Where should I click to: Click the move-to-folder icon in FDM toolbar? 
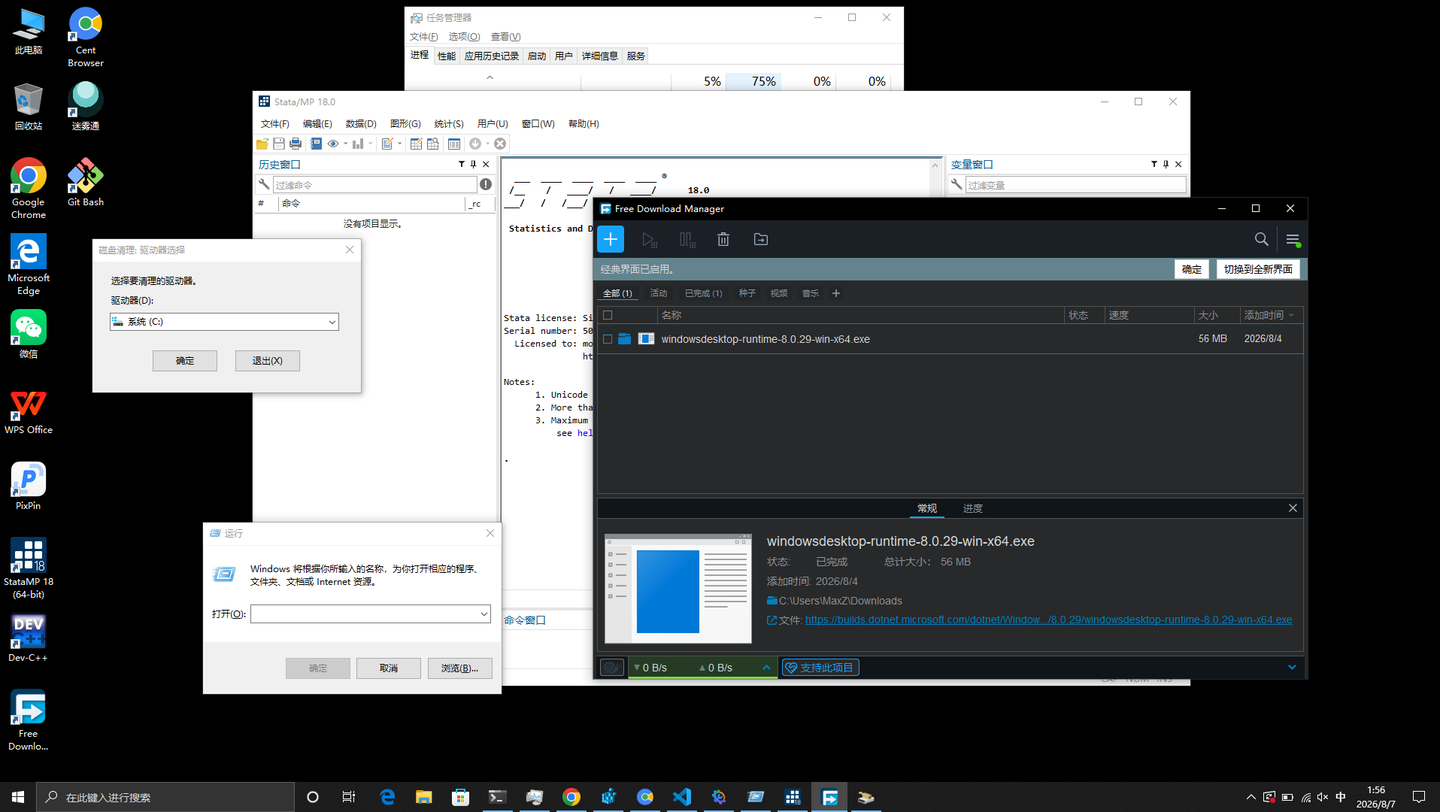pos(761,240)
